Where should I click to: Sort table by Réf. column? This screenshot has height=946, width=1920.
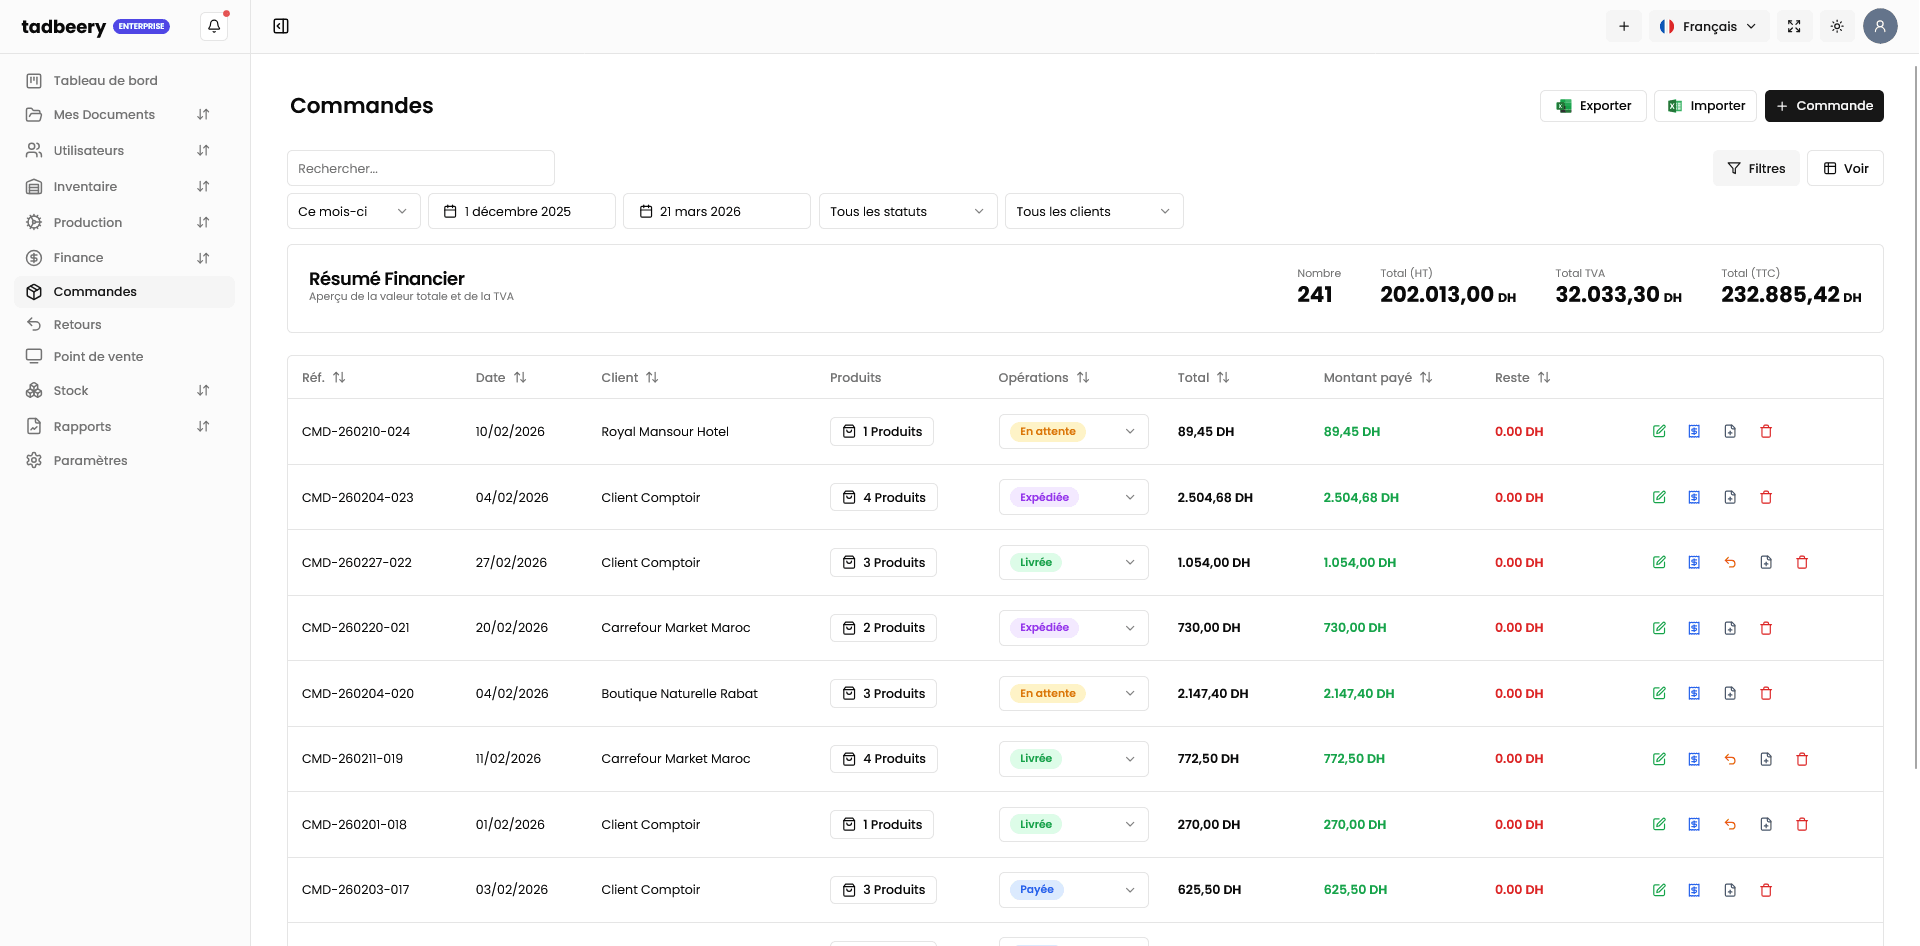click(x=324, y=377)
